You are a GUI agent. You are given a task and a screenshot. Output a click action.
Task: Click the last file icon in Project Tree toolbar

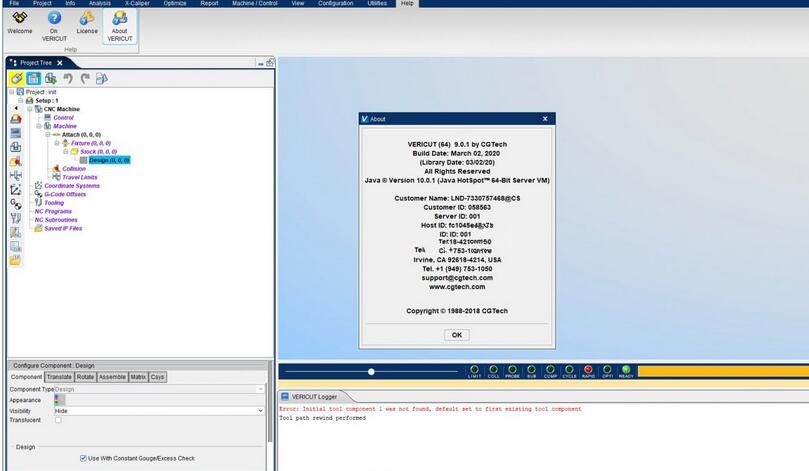(102, 78)
